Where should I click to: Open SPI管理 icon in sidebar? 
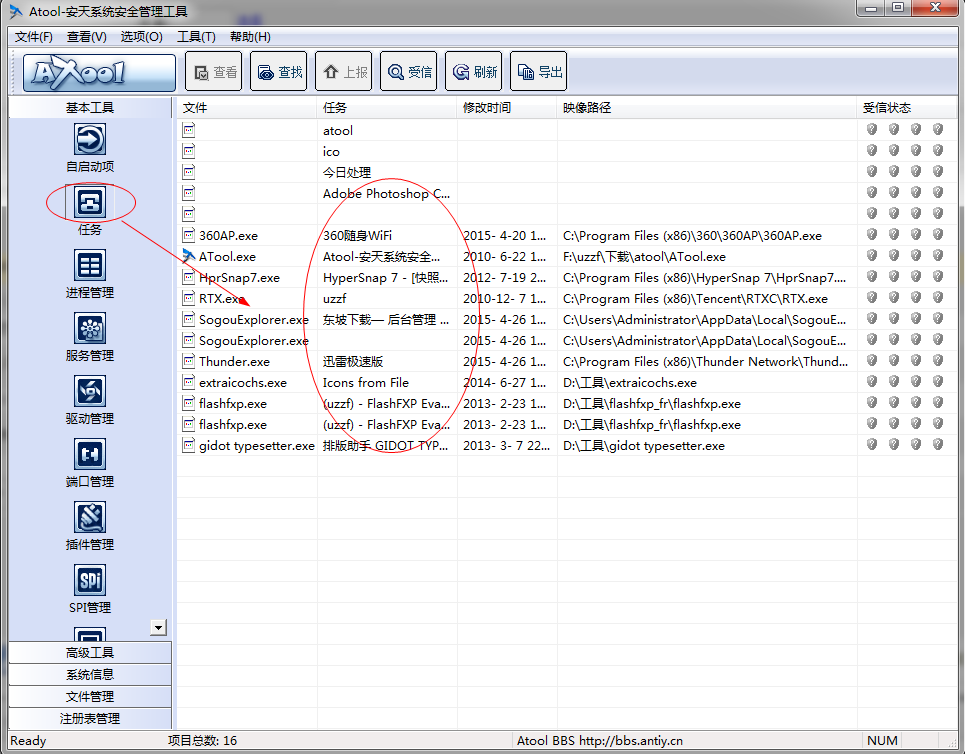pos(90,580)
